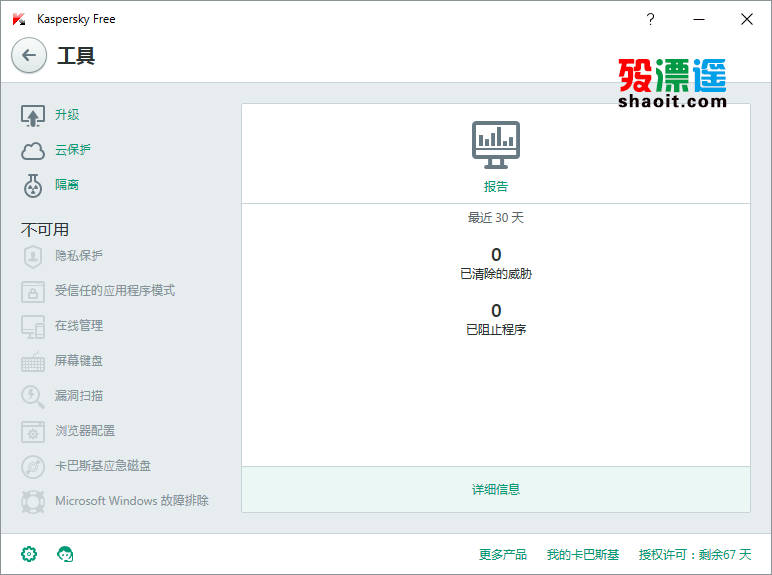Click the online management devices icon
This screenshot has height=575, width=772.
(33, 327)
